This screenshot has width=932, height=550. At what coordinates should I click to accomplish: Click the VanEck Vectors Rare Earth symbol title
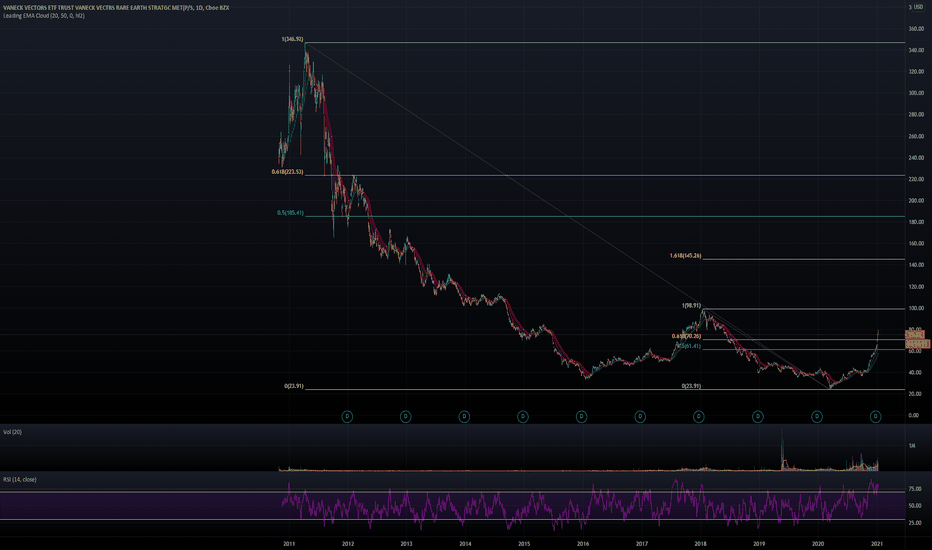coord(116,8)
